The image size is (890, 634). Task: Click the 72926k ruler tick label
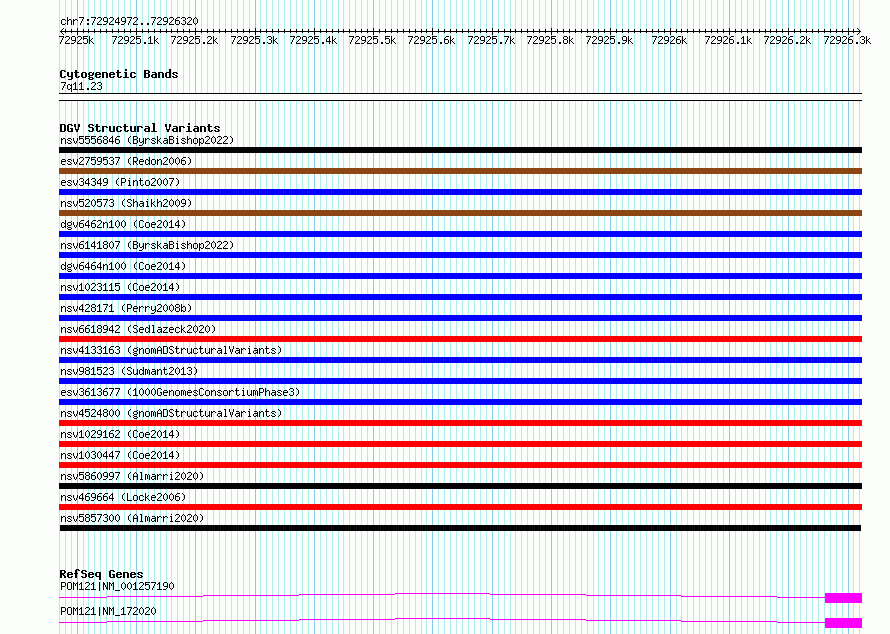pos(669,40)
